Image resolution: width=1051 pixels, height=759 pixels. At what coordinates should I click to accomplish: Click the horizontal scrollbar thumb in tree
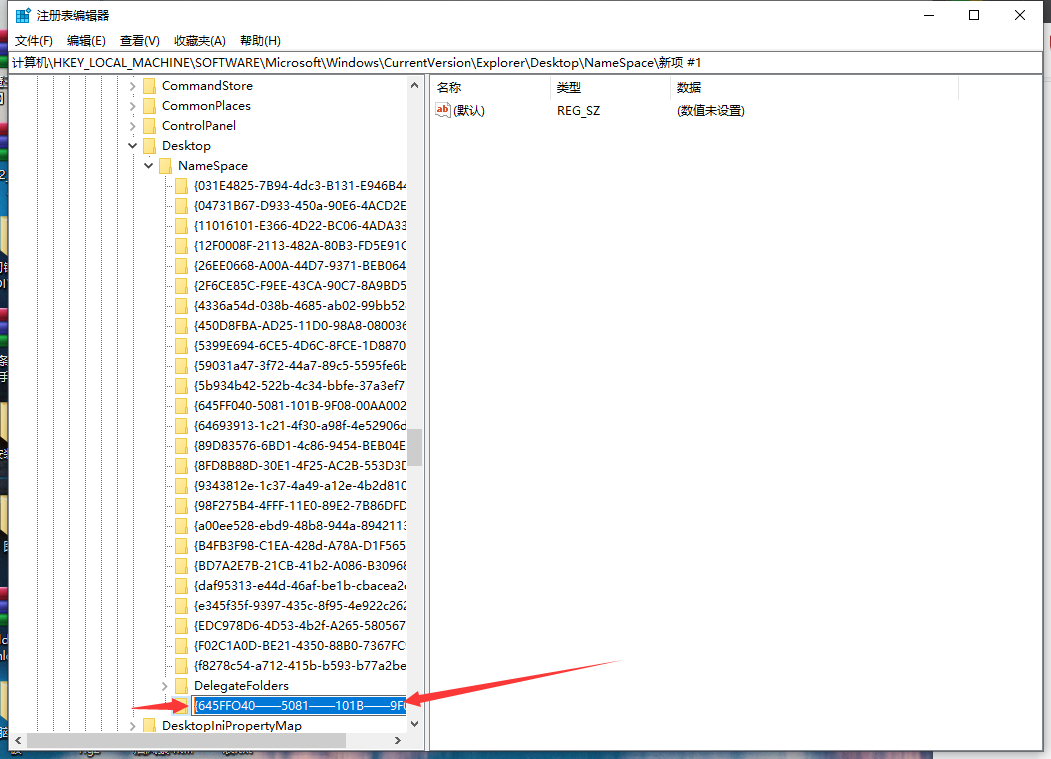click(x=186, y=741)
